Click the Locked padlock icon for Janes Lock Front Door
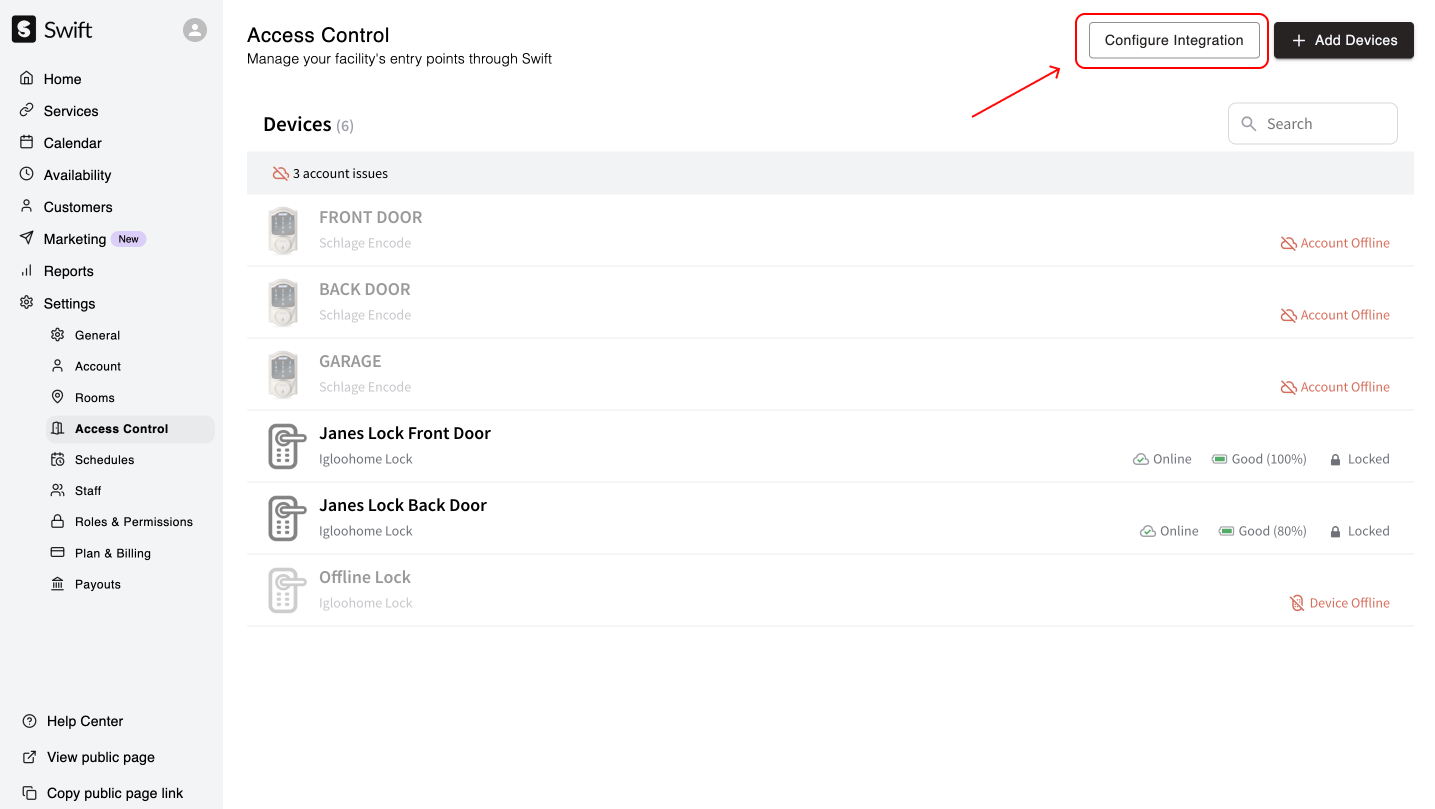Screen dimensions: 1435x809 pos(1335,460)
